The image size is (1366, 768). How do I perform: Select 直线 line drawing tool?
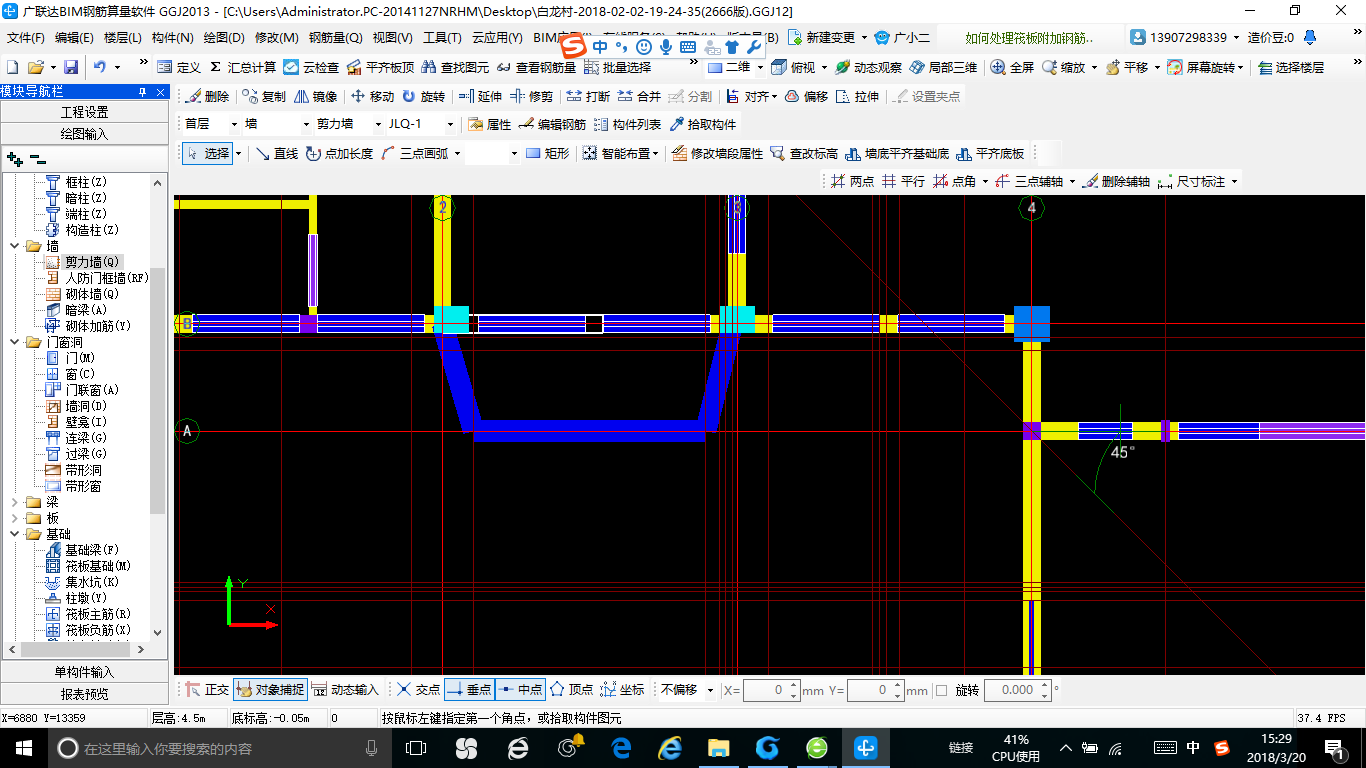click(x=277, y=153)
